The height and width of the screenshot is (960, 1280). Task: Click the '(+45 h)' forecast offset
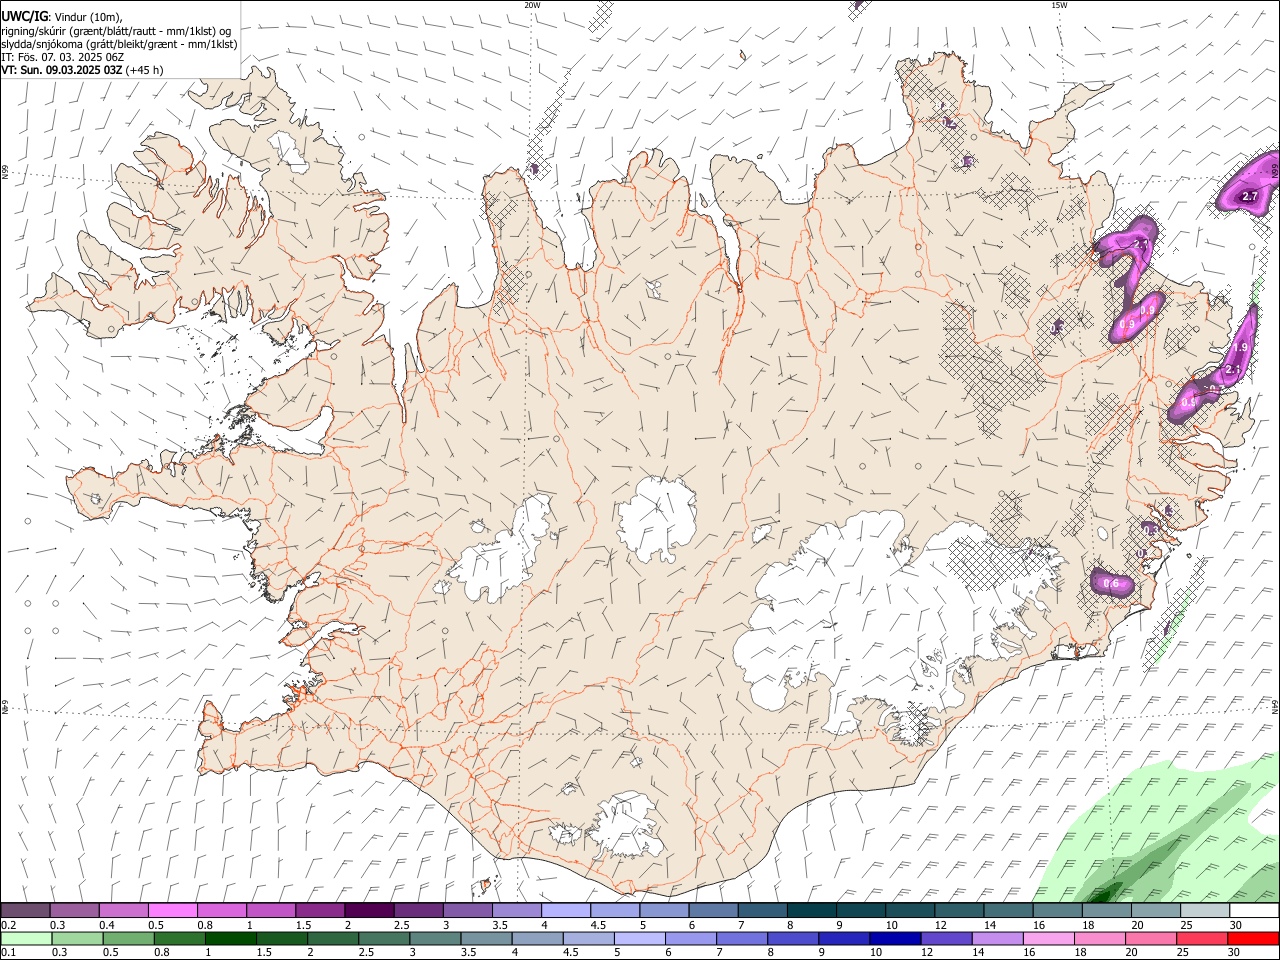coord(145,70)
